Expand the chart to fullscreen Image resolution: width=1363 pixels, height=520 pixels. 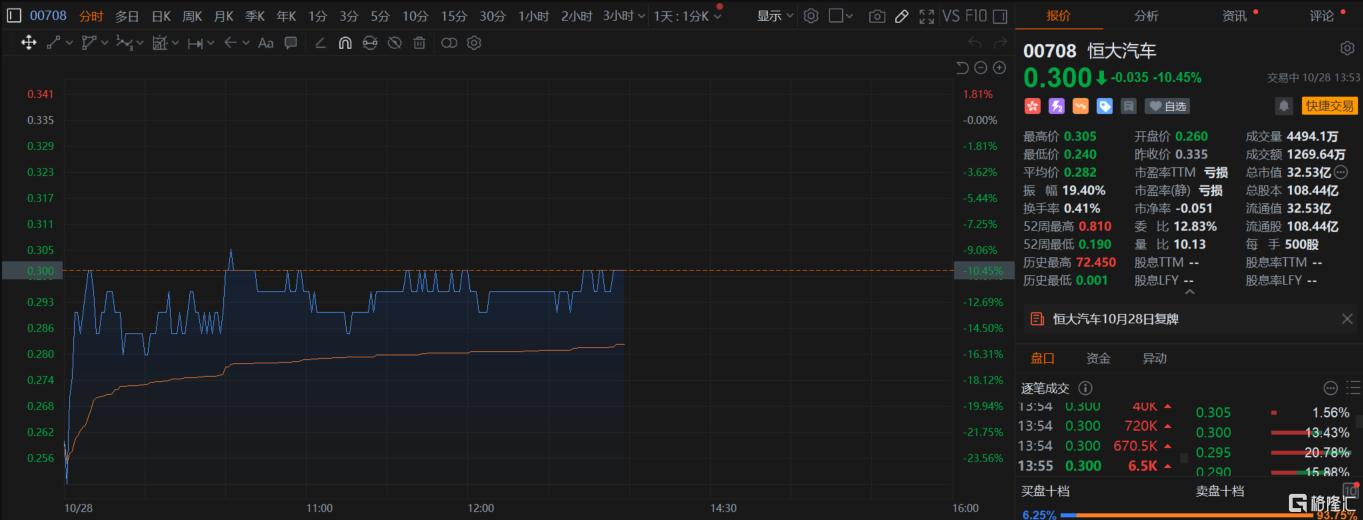[927, 16]
